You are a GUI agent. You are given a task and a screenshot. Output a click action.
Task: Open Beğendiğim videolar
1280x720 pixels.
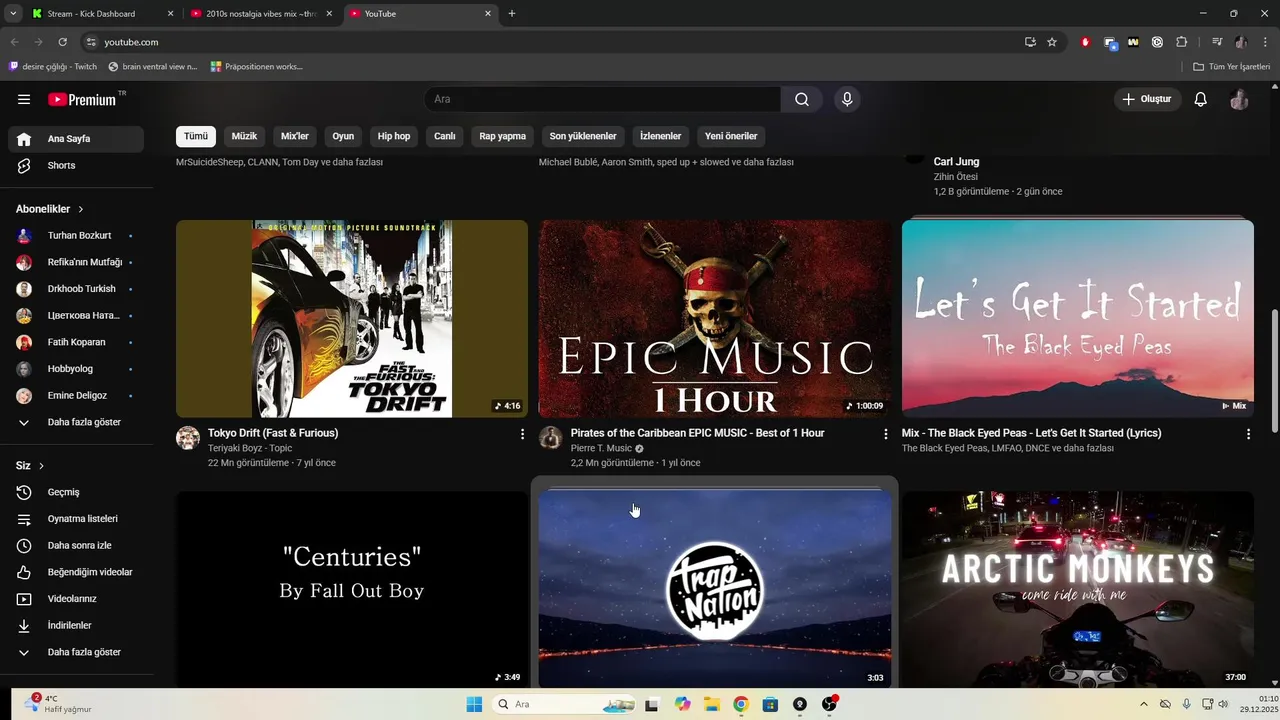pyautogui.click(x=76, y=572)
